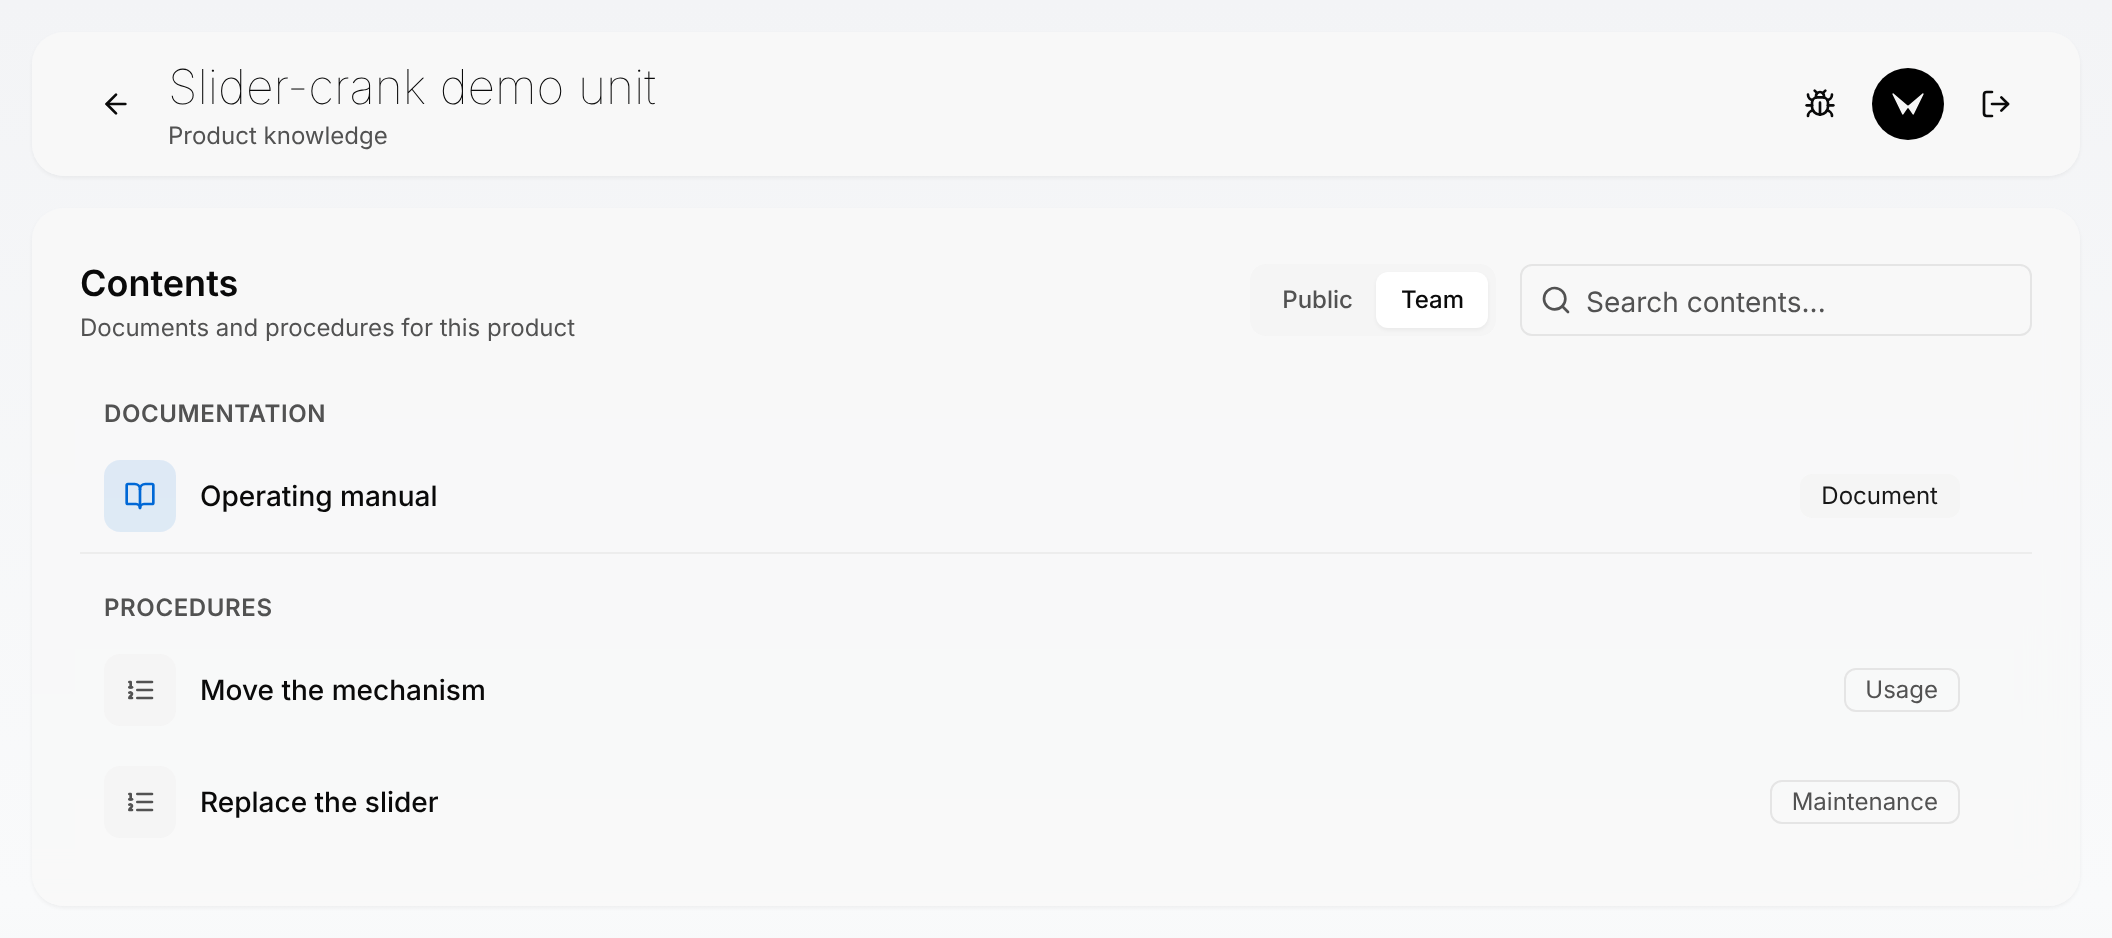The image size is (2112, 938).
Task: Open the round black profile avatar
Action: pyautogui.click(x=1908, y=104)
